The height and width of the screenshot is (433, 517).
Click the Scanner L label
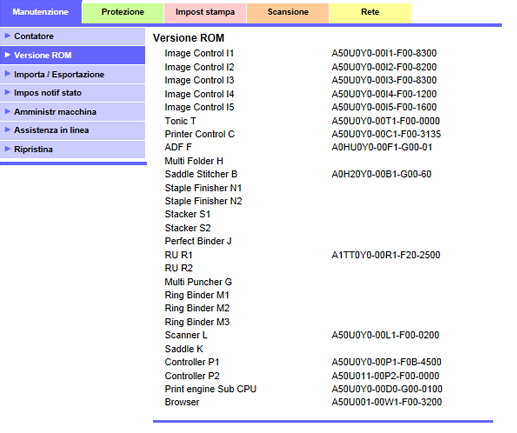pos(186,335)
